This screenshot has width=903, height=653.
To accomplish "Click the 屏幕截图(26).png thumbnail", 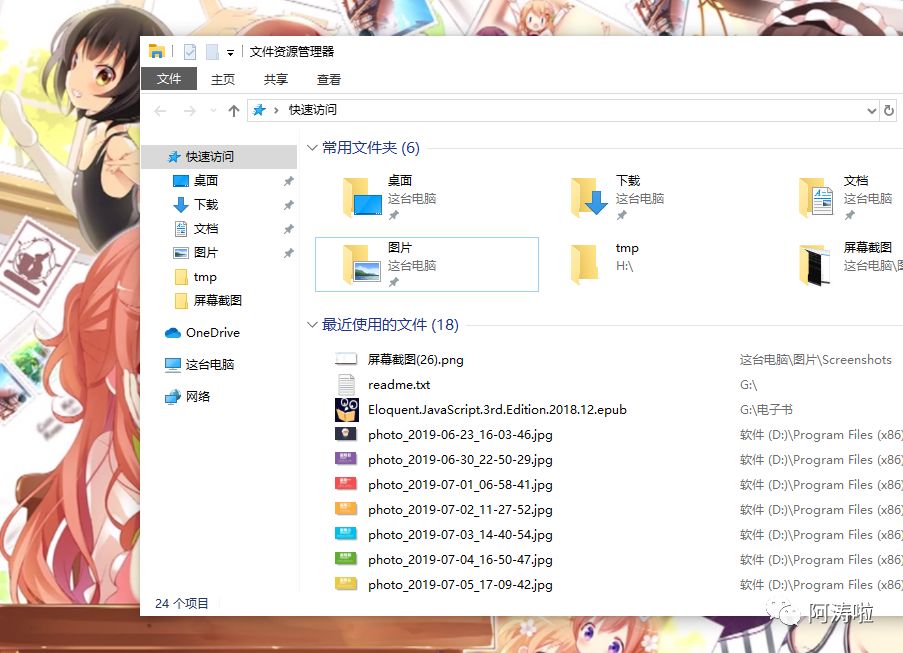I will (x=346, y=359).
